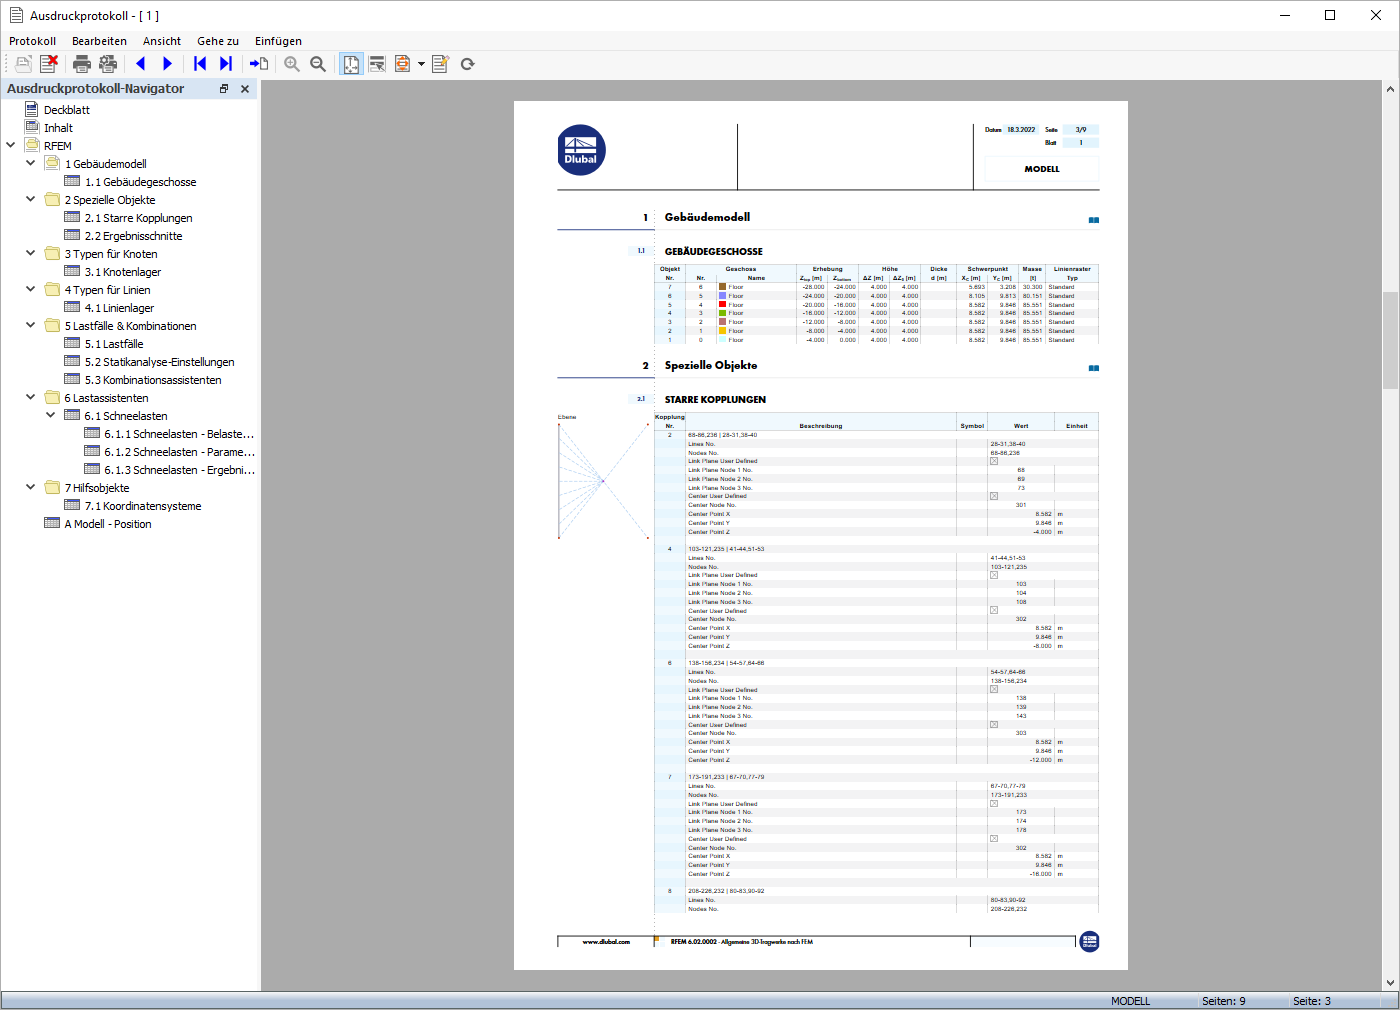This screenshot has width=1400, height=1010.
Task: Go to the first page via toolbar icon
Action: click(x=199, y=63)
